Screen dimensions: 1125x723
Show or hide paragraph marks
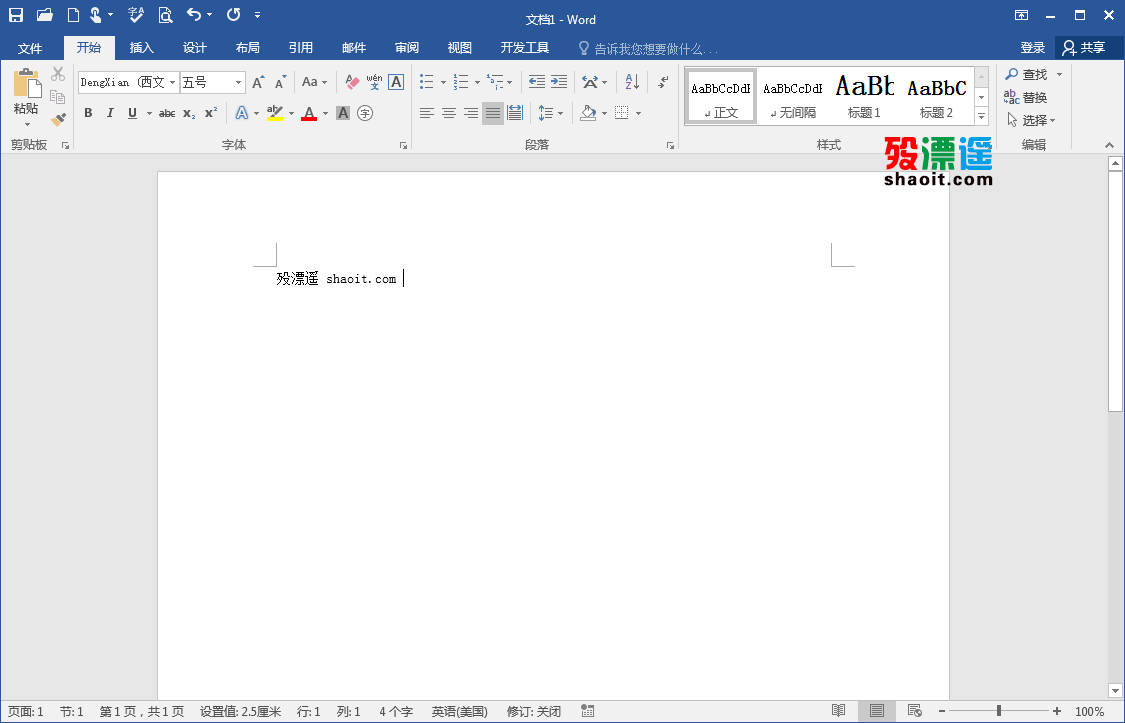tap(664, 82)
